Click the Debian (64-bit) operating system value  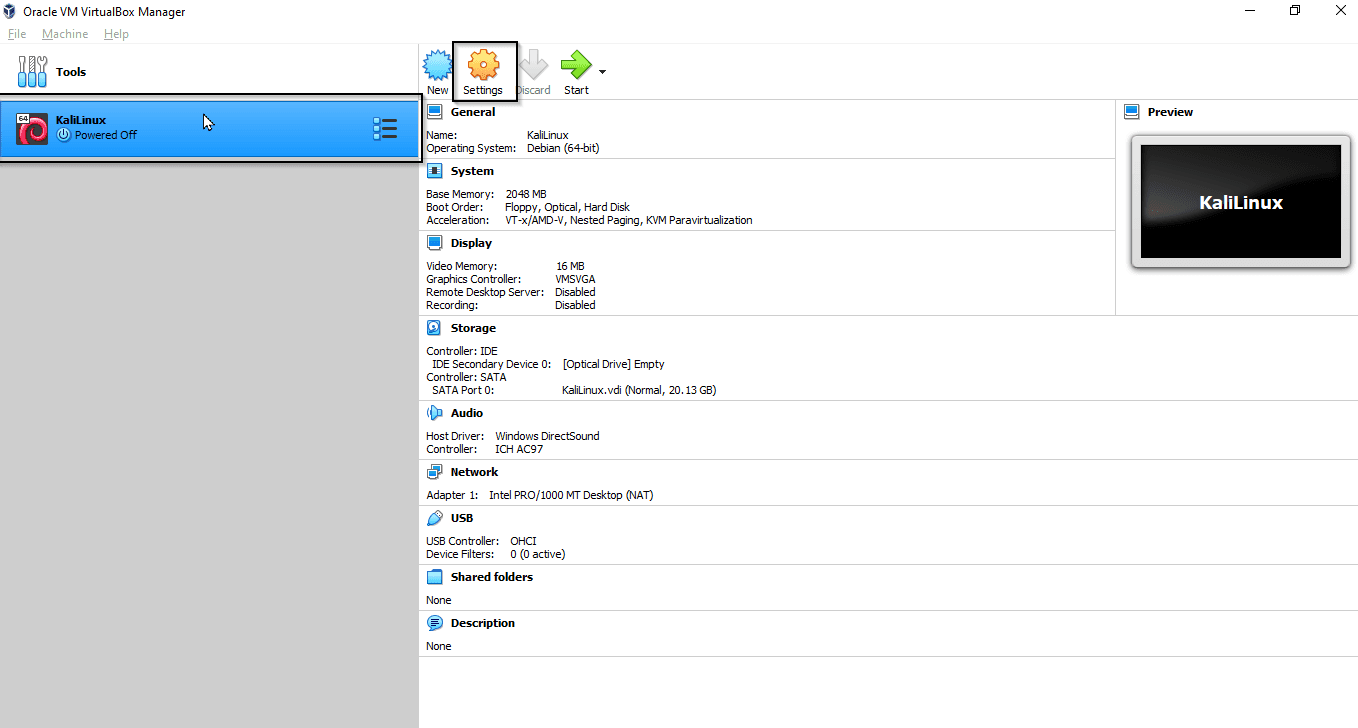pyautogui.click(x=563, y=148)
